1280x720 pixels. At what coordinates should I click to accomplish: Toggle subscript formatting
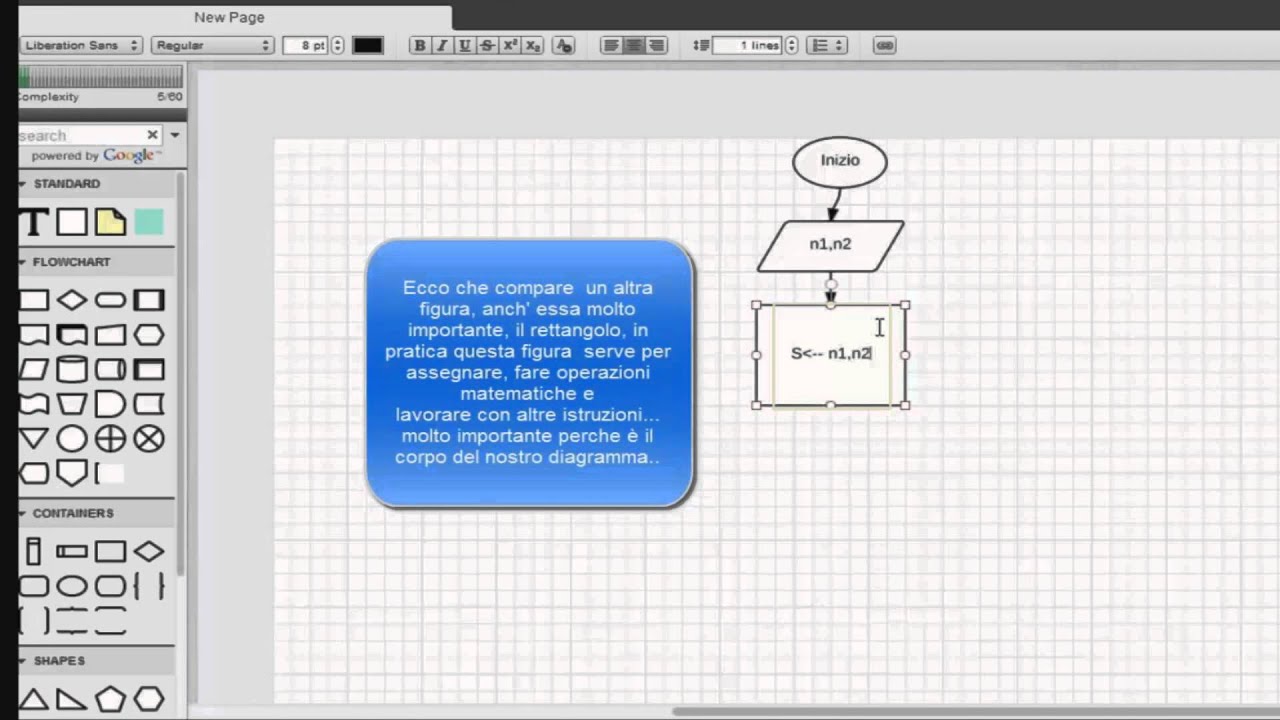(533, 45)
